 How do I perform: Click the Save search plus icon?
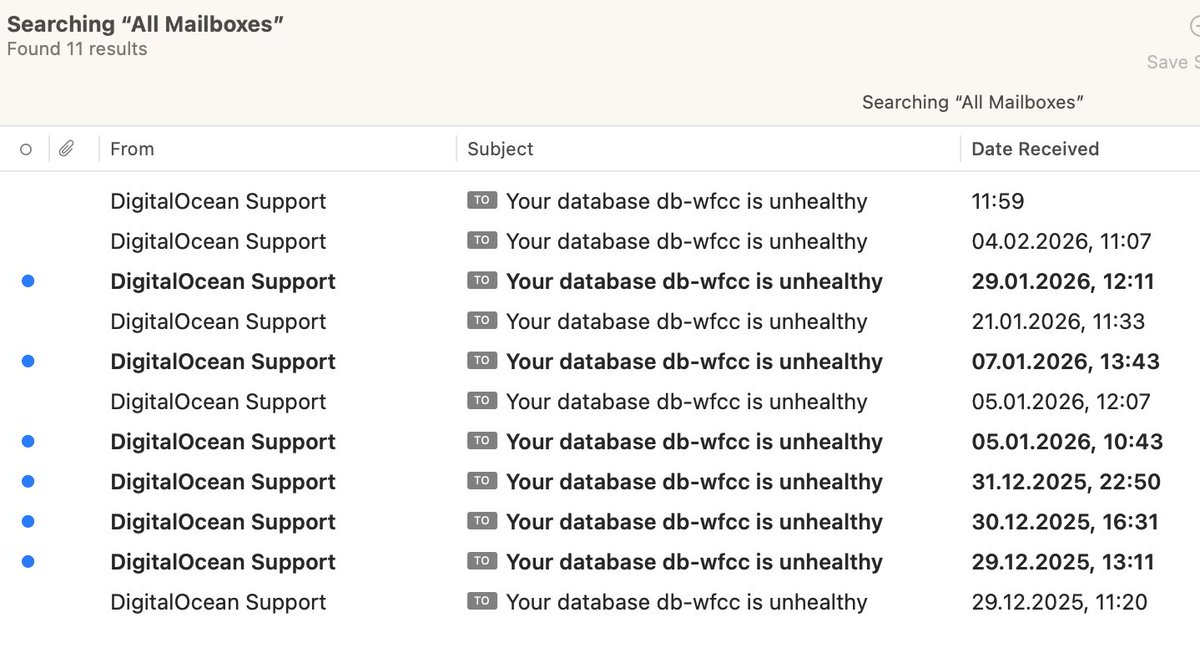(1194, 28)
